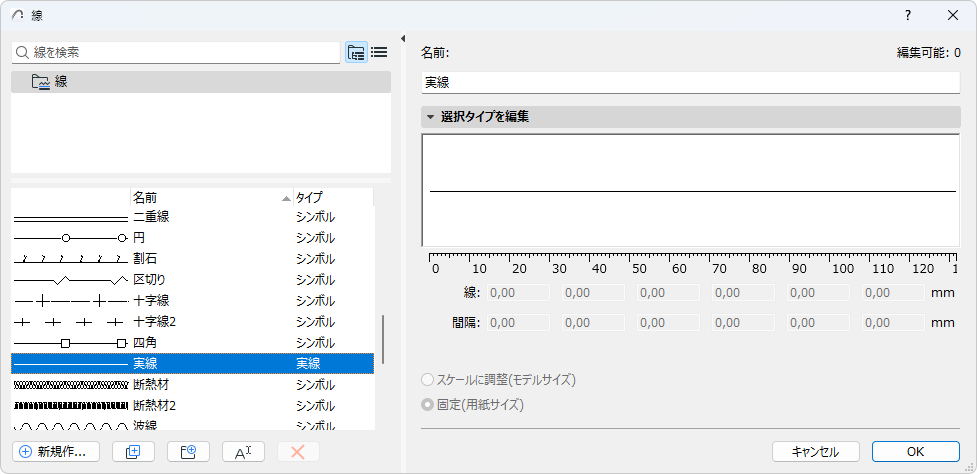The height and width of the screenshot is (474, 977).
Task: Select the 十字線 line row
Action: tap(193, 301)
